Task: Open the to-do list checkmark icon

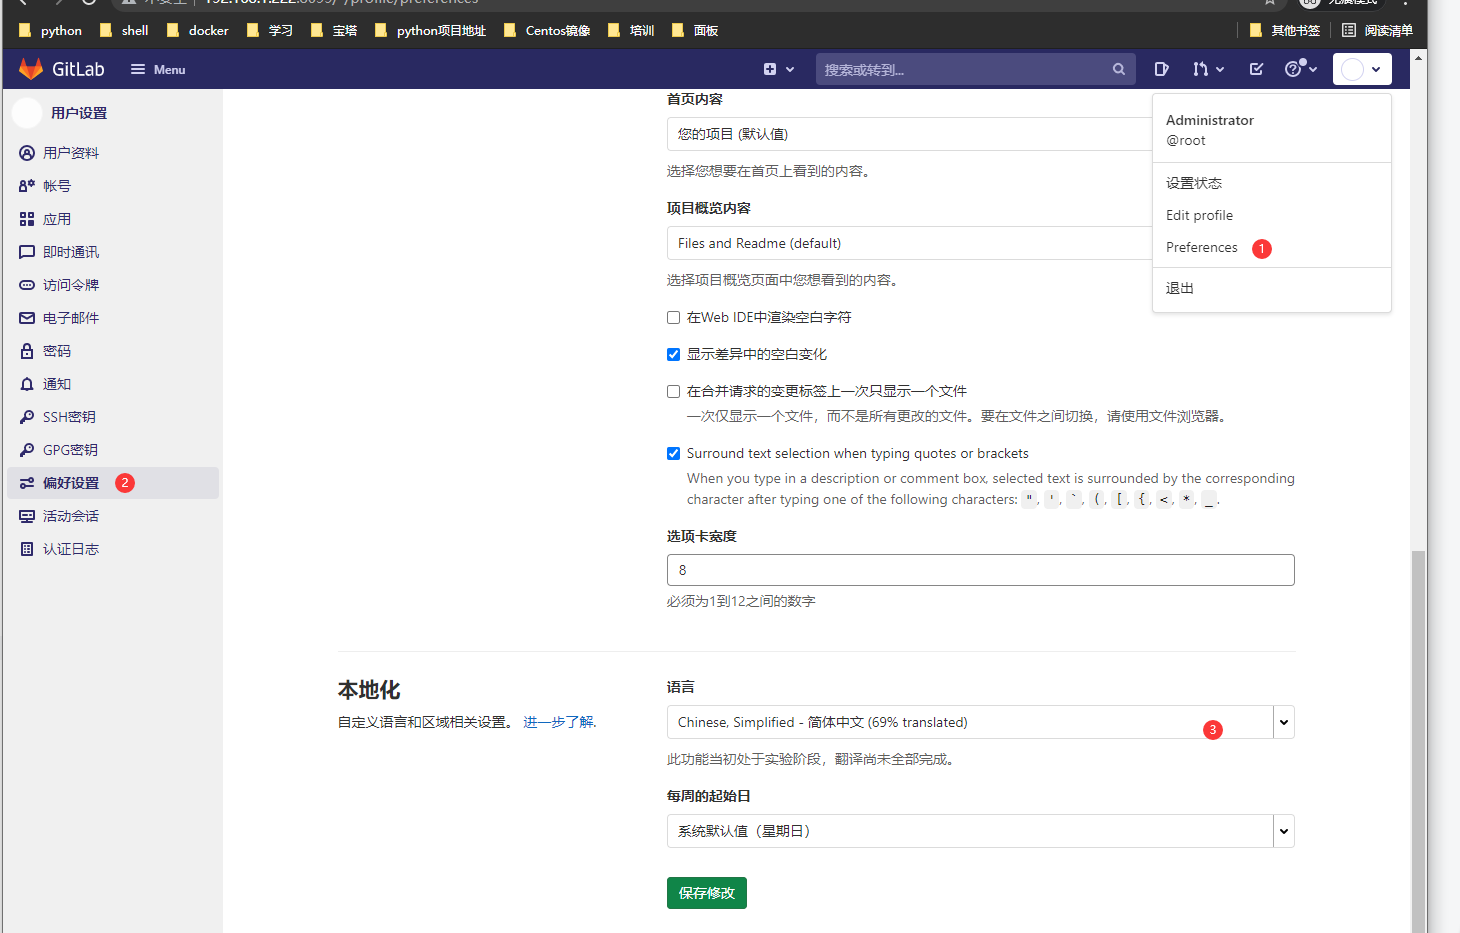Action: 1255,69
